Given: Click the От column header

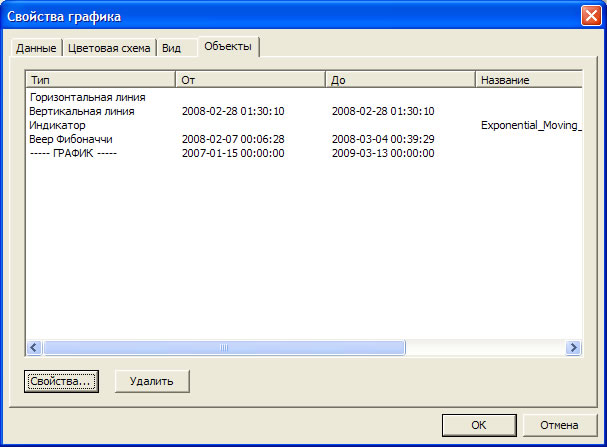Looking at the screenshot, I should [250, 78].
